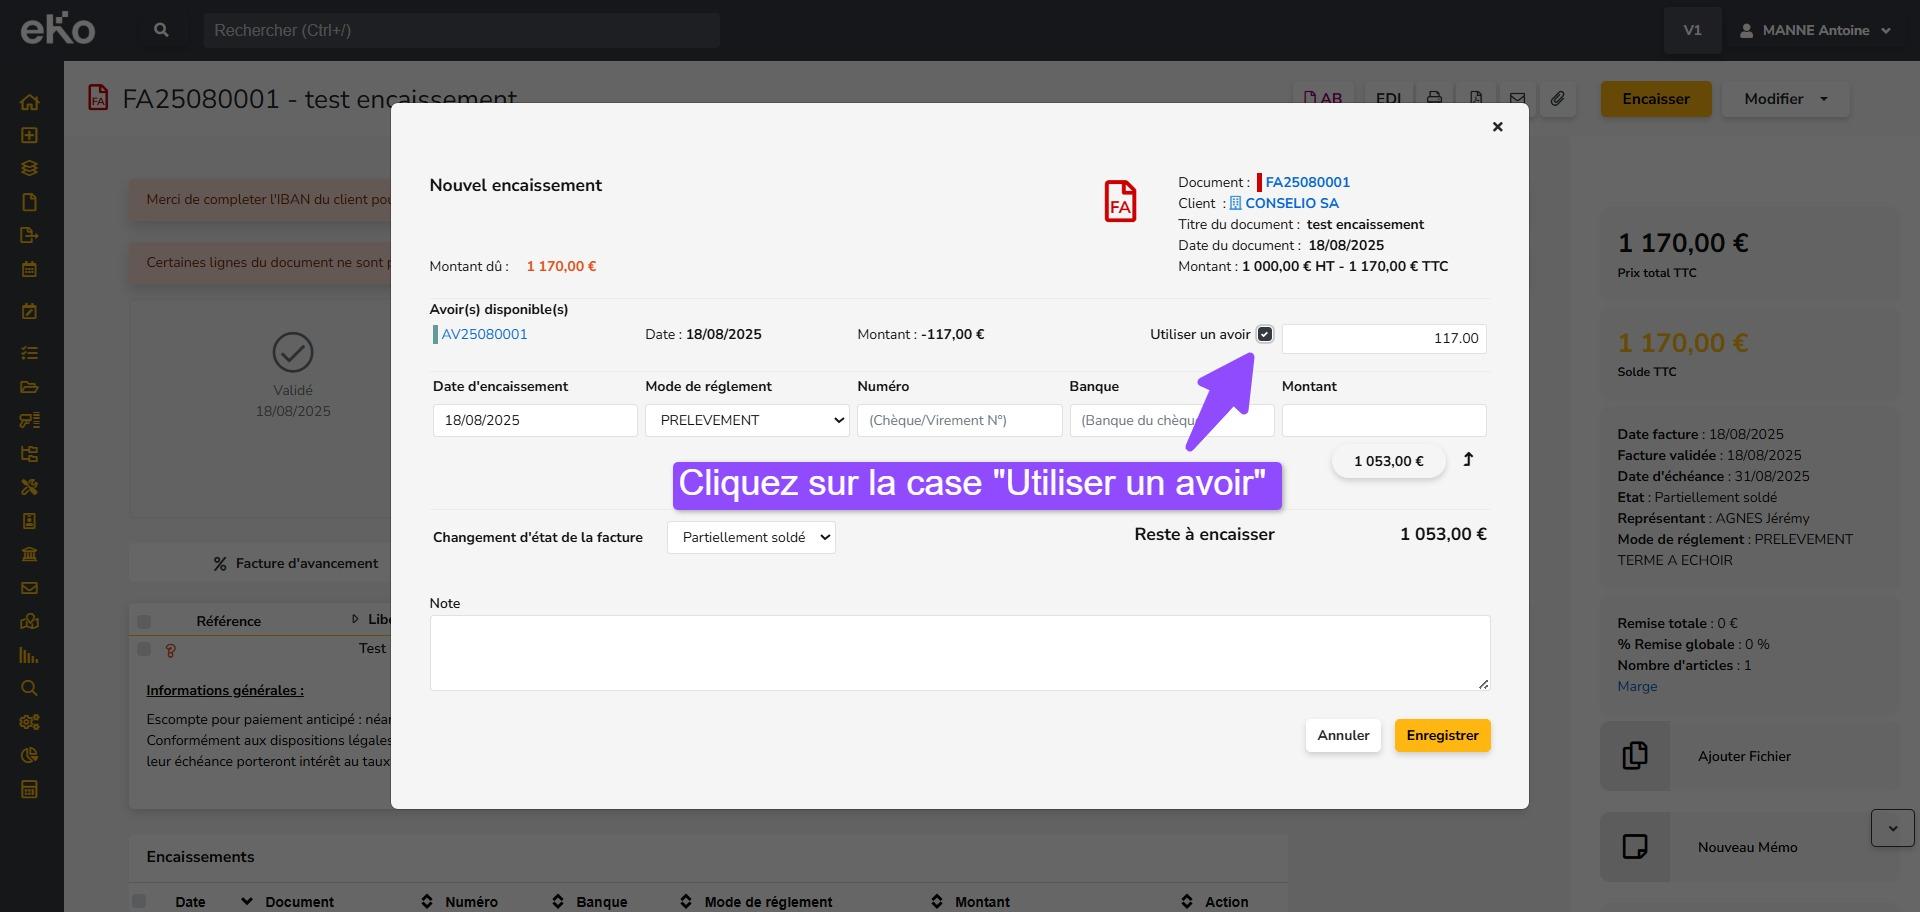Viewport: 1920px width, 912px height.
Task: Check the Encaissements table header checkbox
Action: pos(140,901)
